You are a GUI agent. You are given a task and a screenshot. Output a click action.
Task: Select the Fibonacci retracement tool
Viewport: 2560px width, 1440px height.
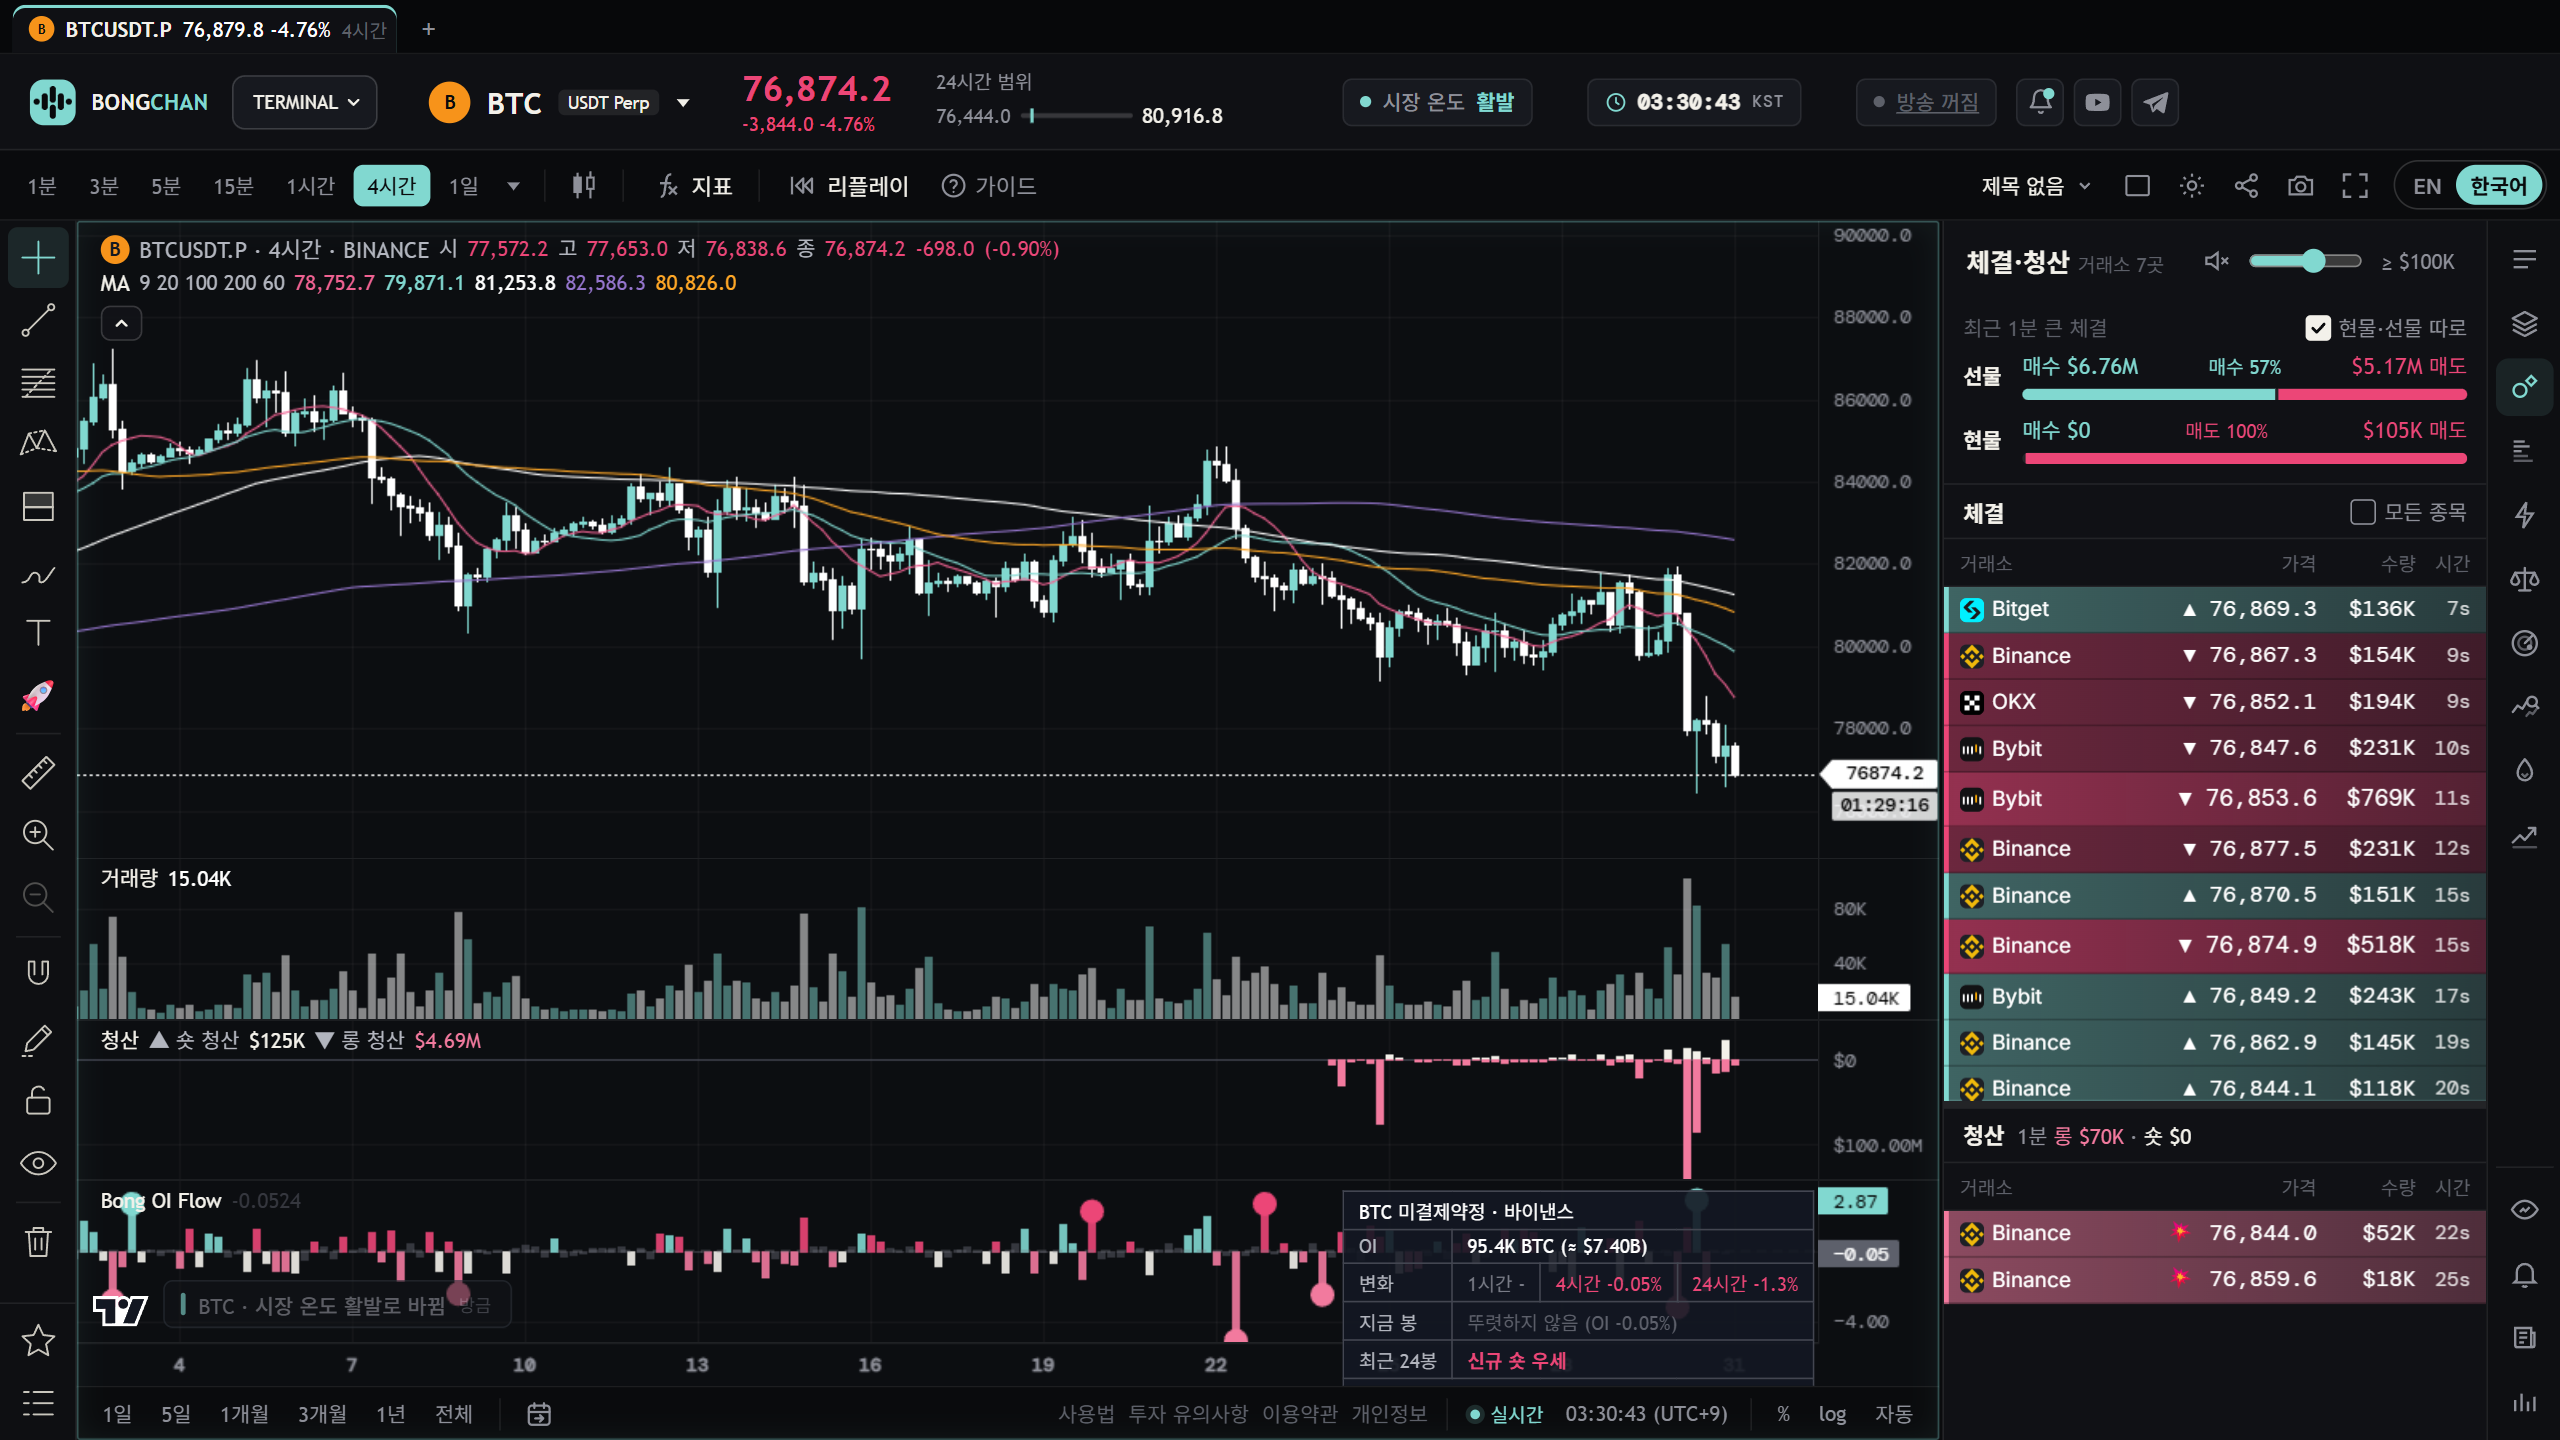38,383
